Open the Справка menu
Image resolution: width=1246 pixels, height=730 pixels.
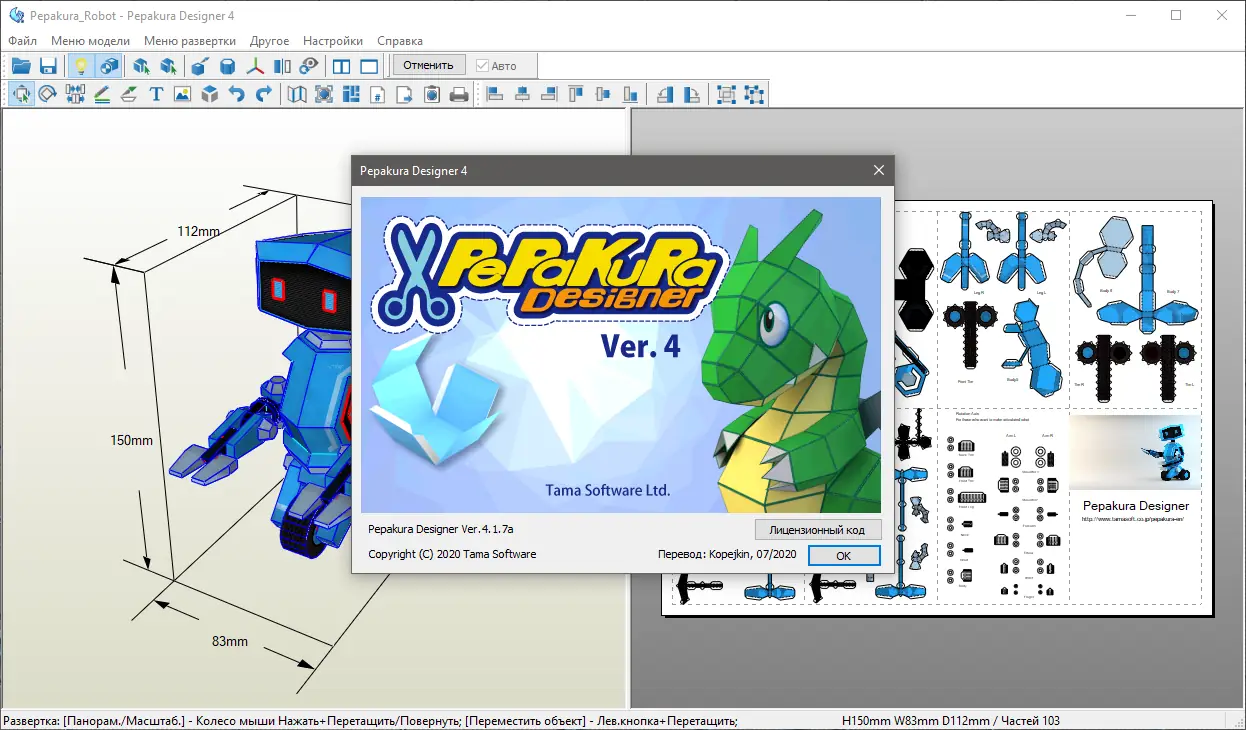400,41
